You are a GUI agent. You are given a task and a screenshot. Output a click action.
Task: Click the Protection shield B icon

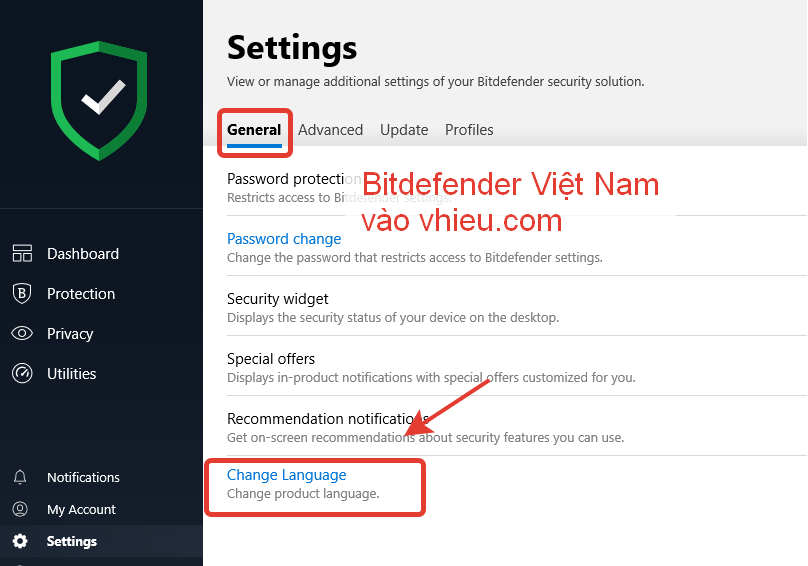pyautogui.click(x=22, y=293)
